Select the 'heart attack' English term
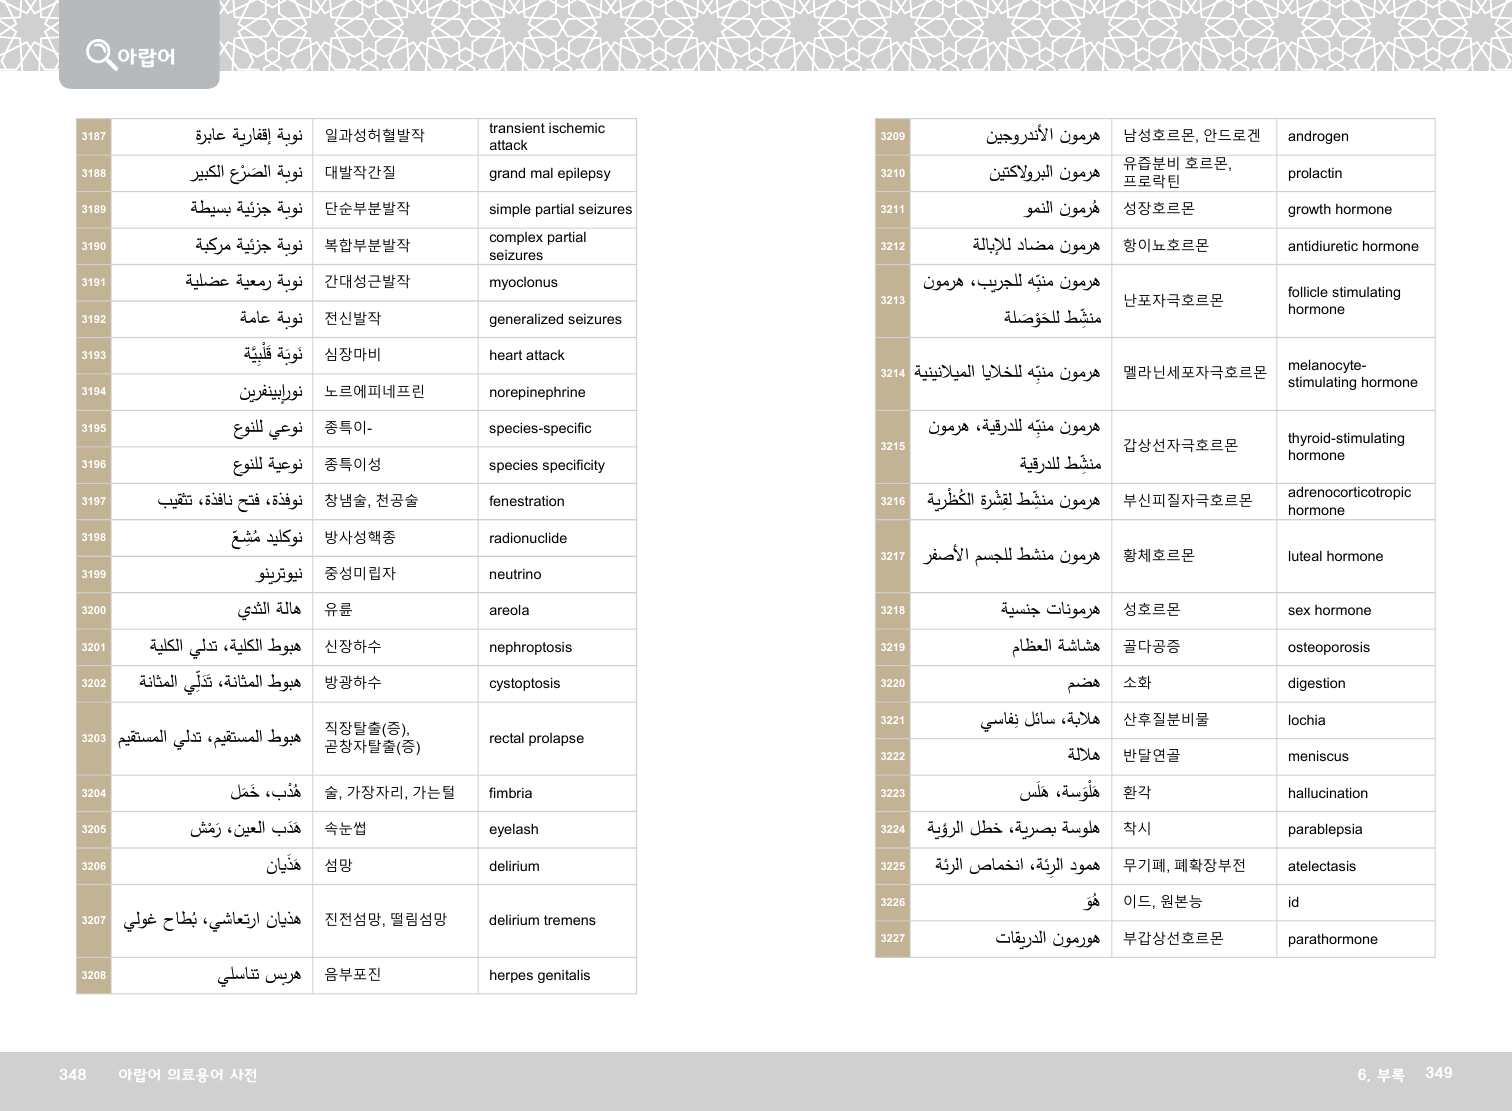This screenshot has height=1111, width=1512. [x=526, y=355]
